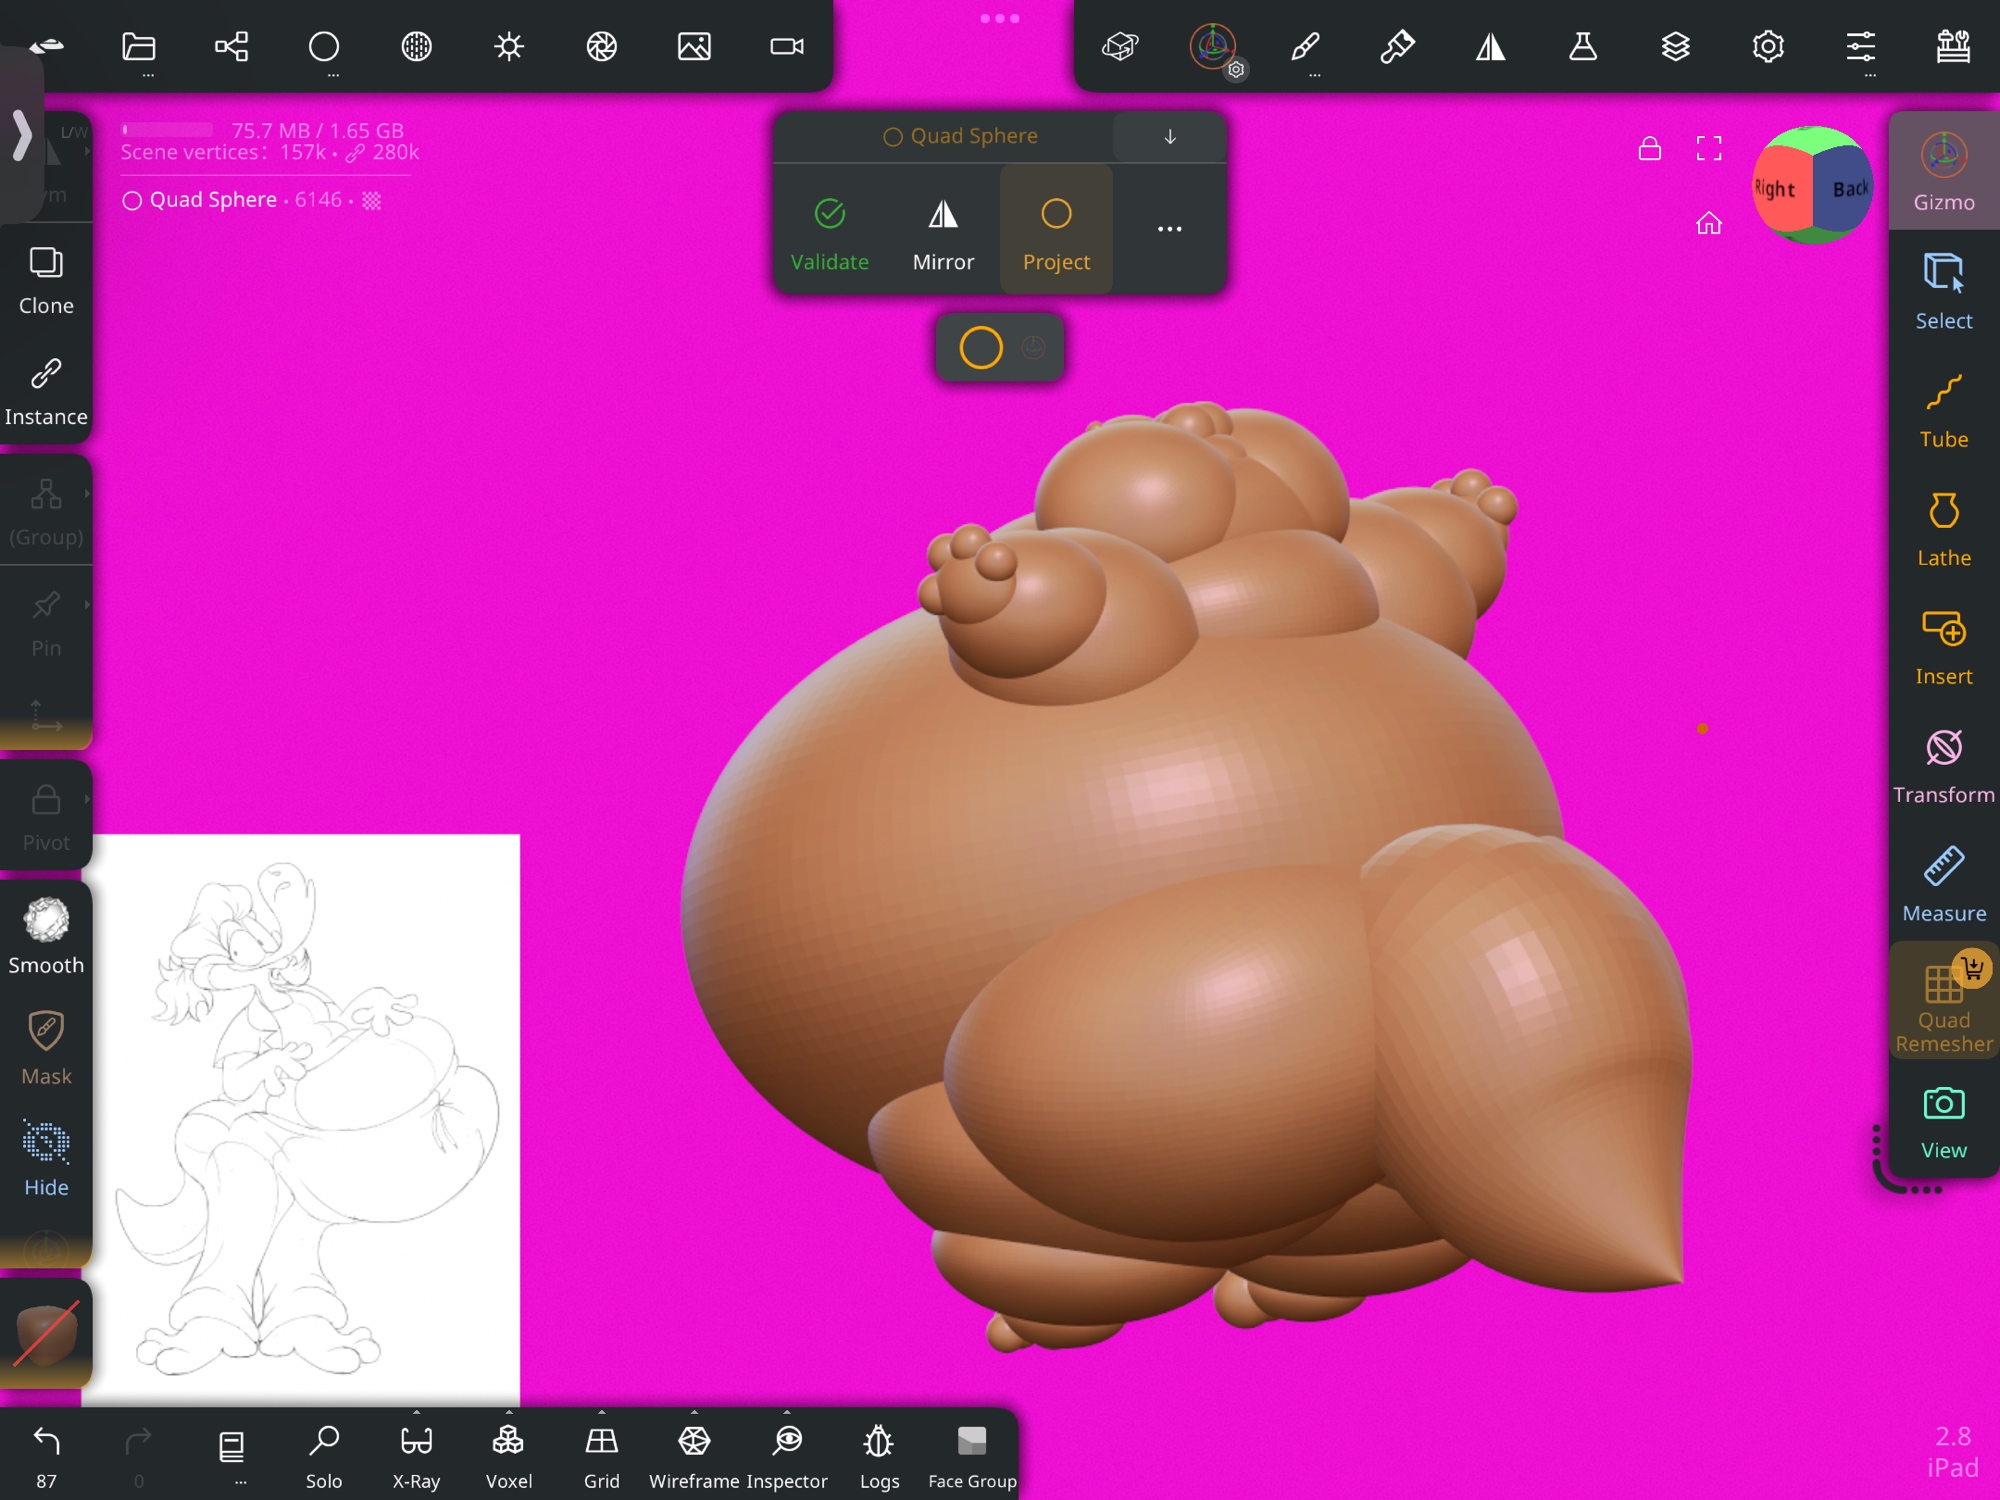Viewport: 2000px width, 1500px height.
Task: Select the Transform tool
Action: [x=1943, y=767]
